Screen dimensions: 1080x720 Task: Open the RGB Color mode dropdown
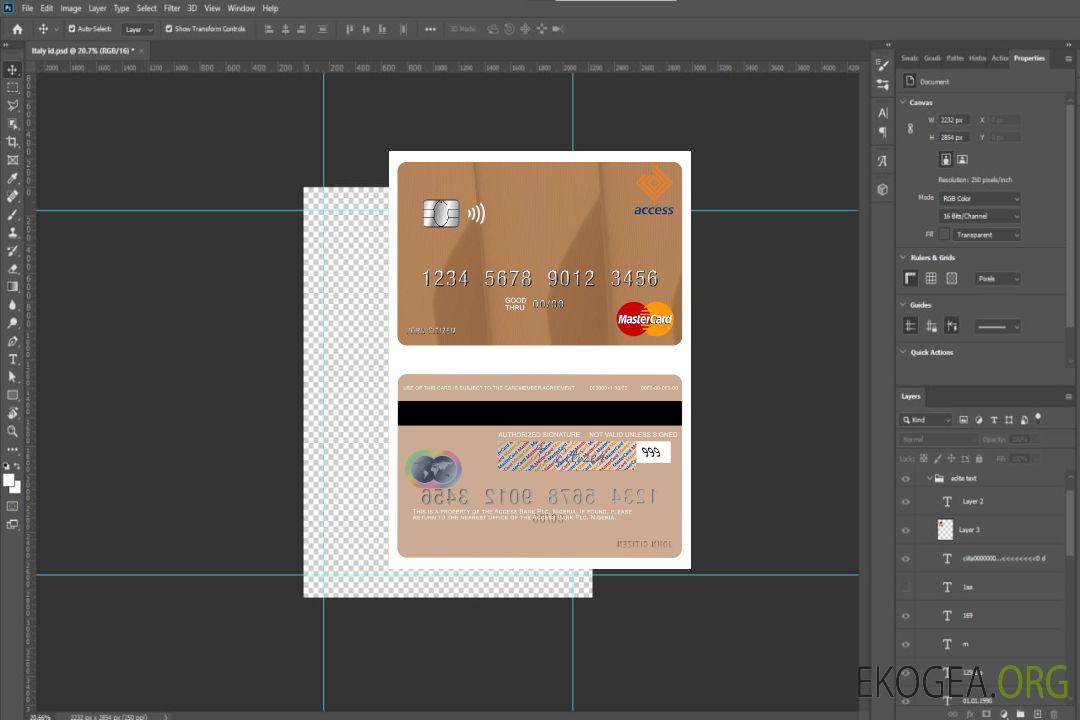(980, 199)
